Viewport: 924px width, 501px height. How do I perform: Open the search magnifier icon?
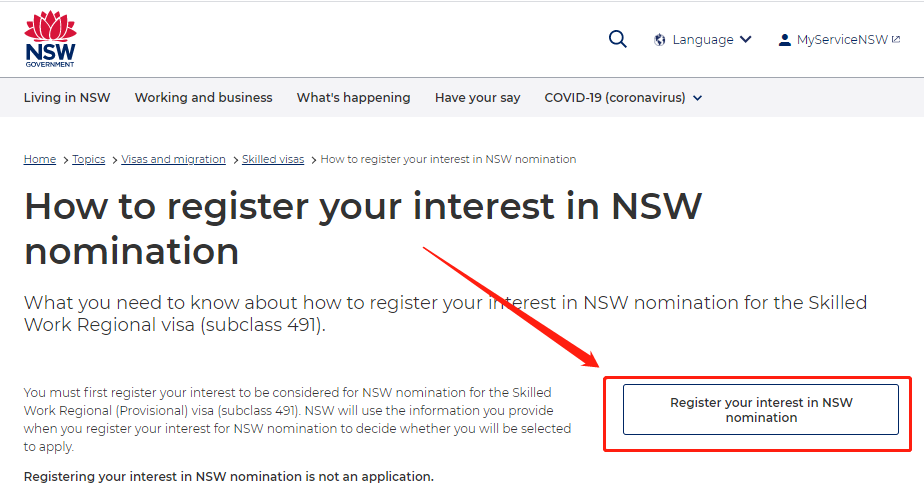tap(618, 39)
